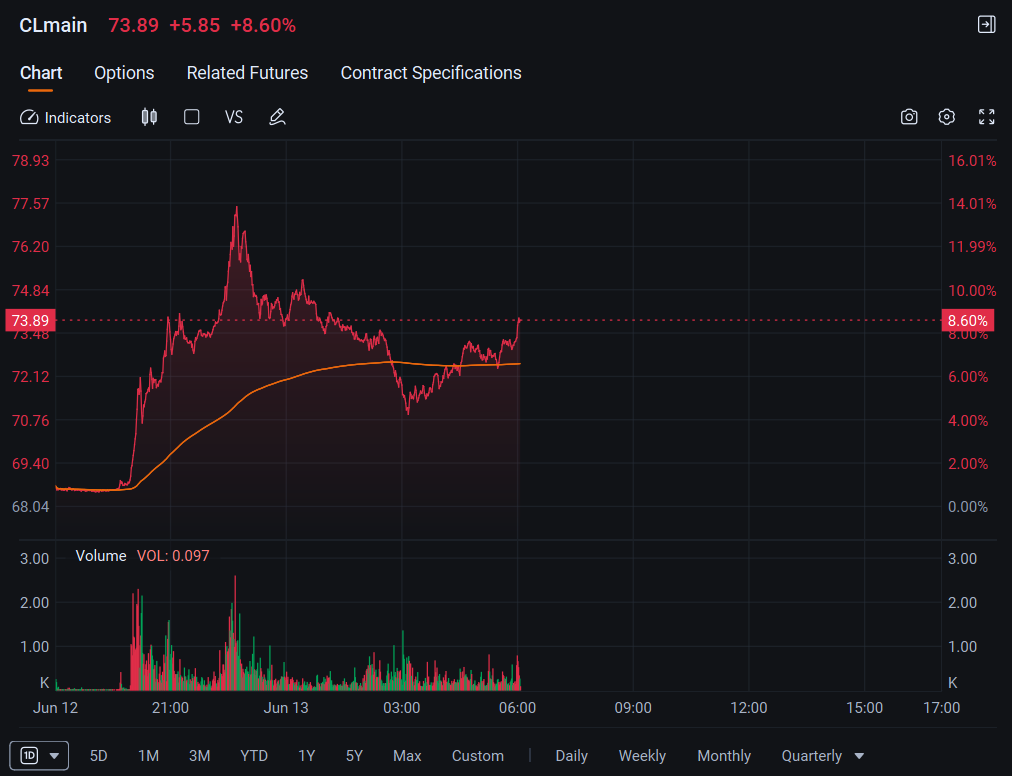Image resolution: width=1012 pixels, height=776 pixels.
Task: Expand the Quarterly interval dropdown arrow
Action: [x=859, y=756]
